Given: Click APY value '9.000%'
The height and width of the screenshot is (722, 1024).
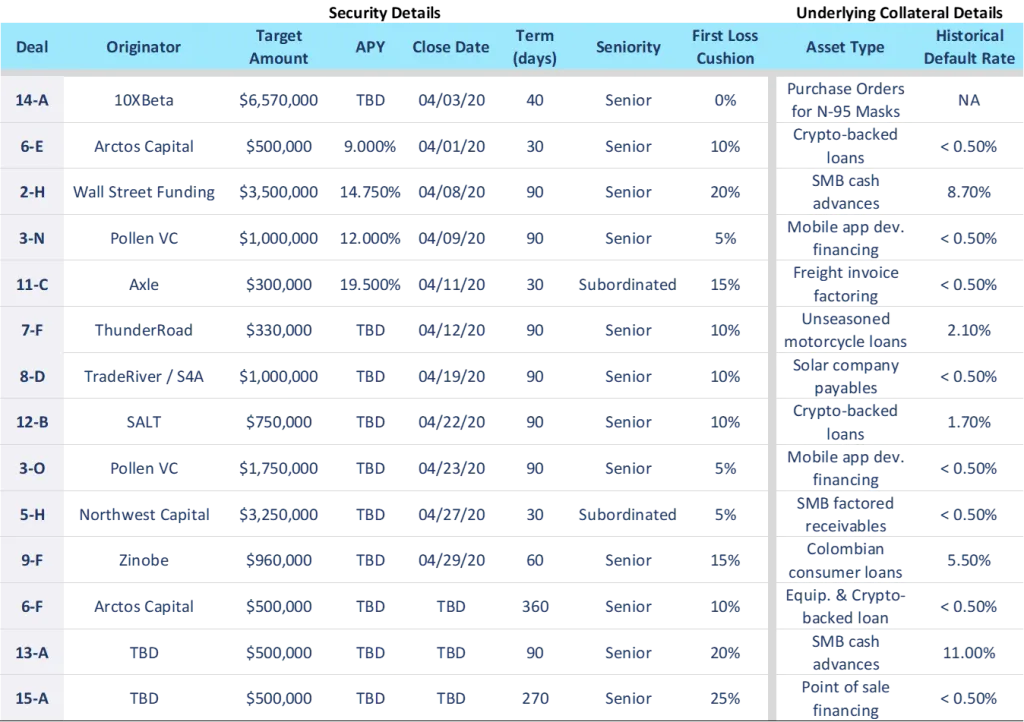Looking at the screenshot, I should pyautogui.click(x=370, y=146).
